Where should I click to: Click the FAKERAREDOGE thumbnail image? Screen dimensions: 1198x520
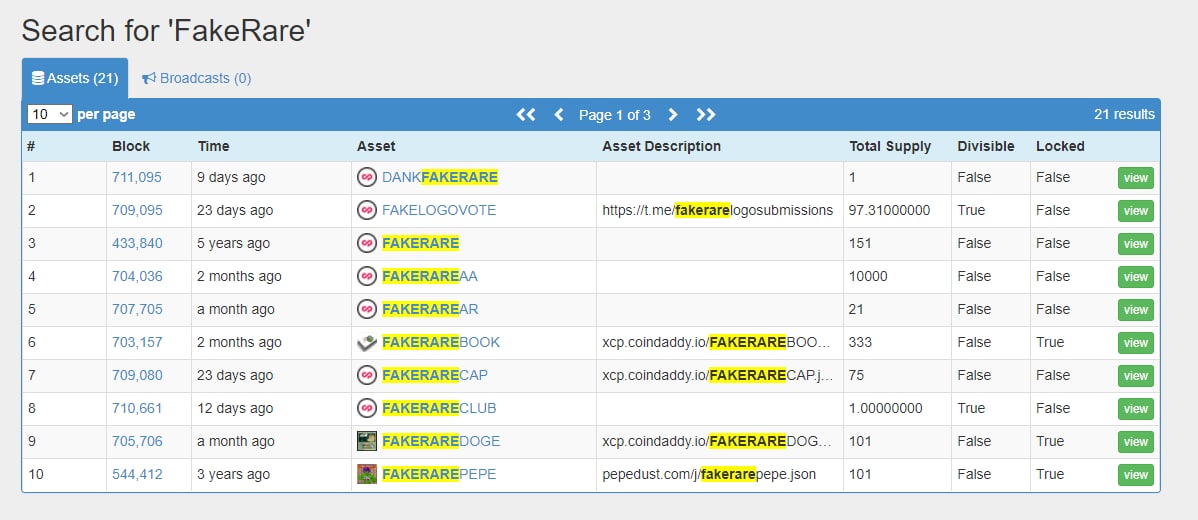(x=367, y=441)
